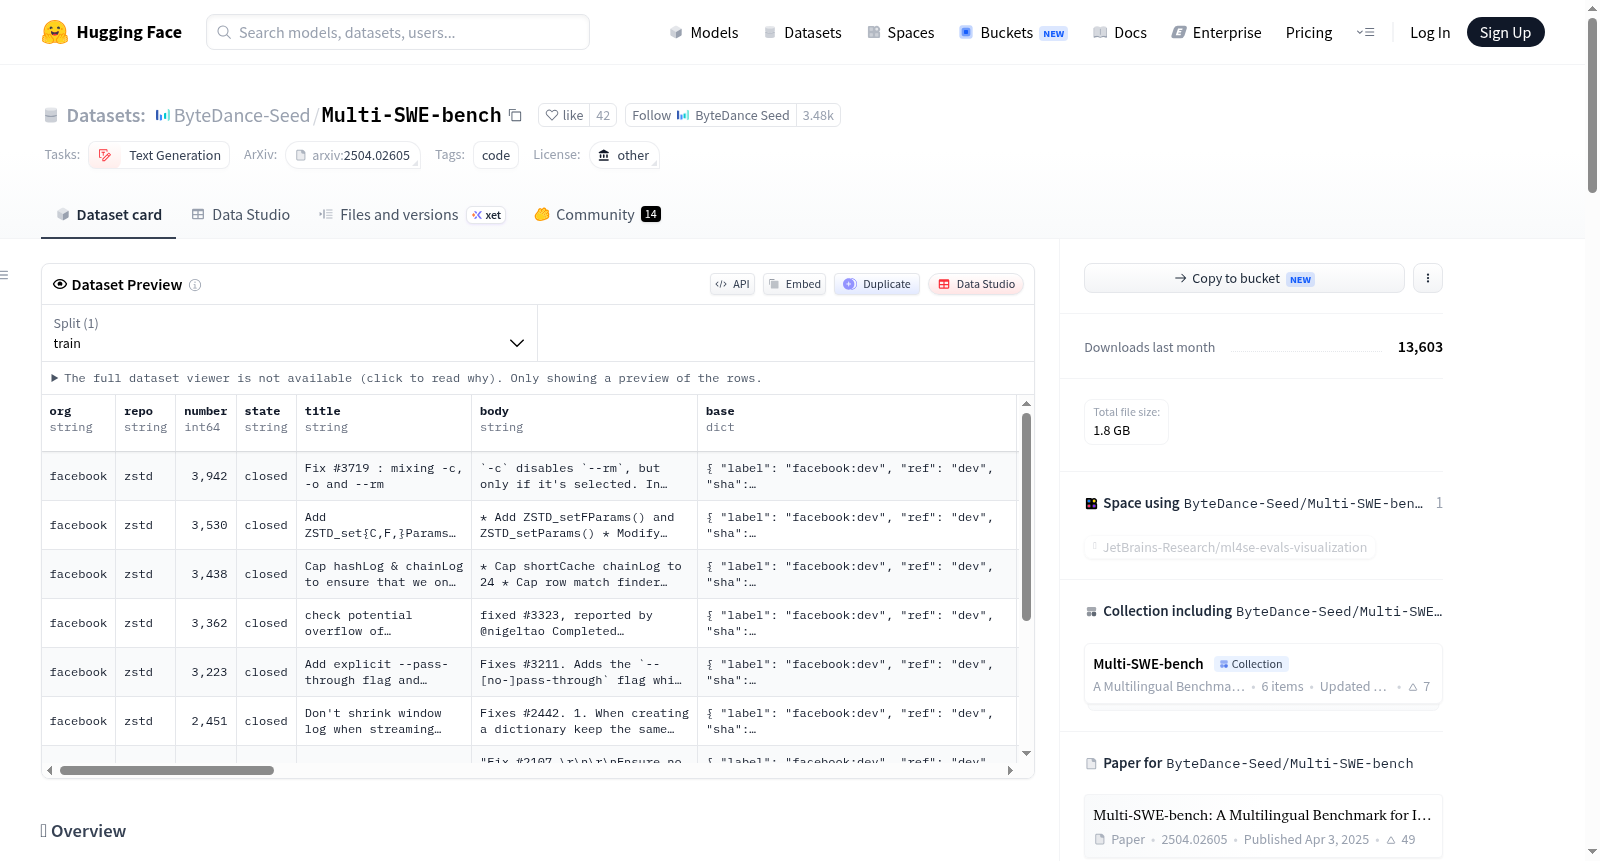1600x861 pixels.
Task: Open Datasets in top navigation
Action: (802, 32)
